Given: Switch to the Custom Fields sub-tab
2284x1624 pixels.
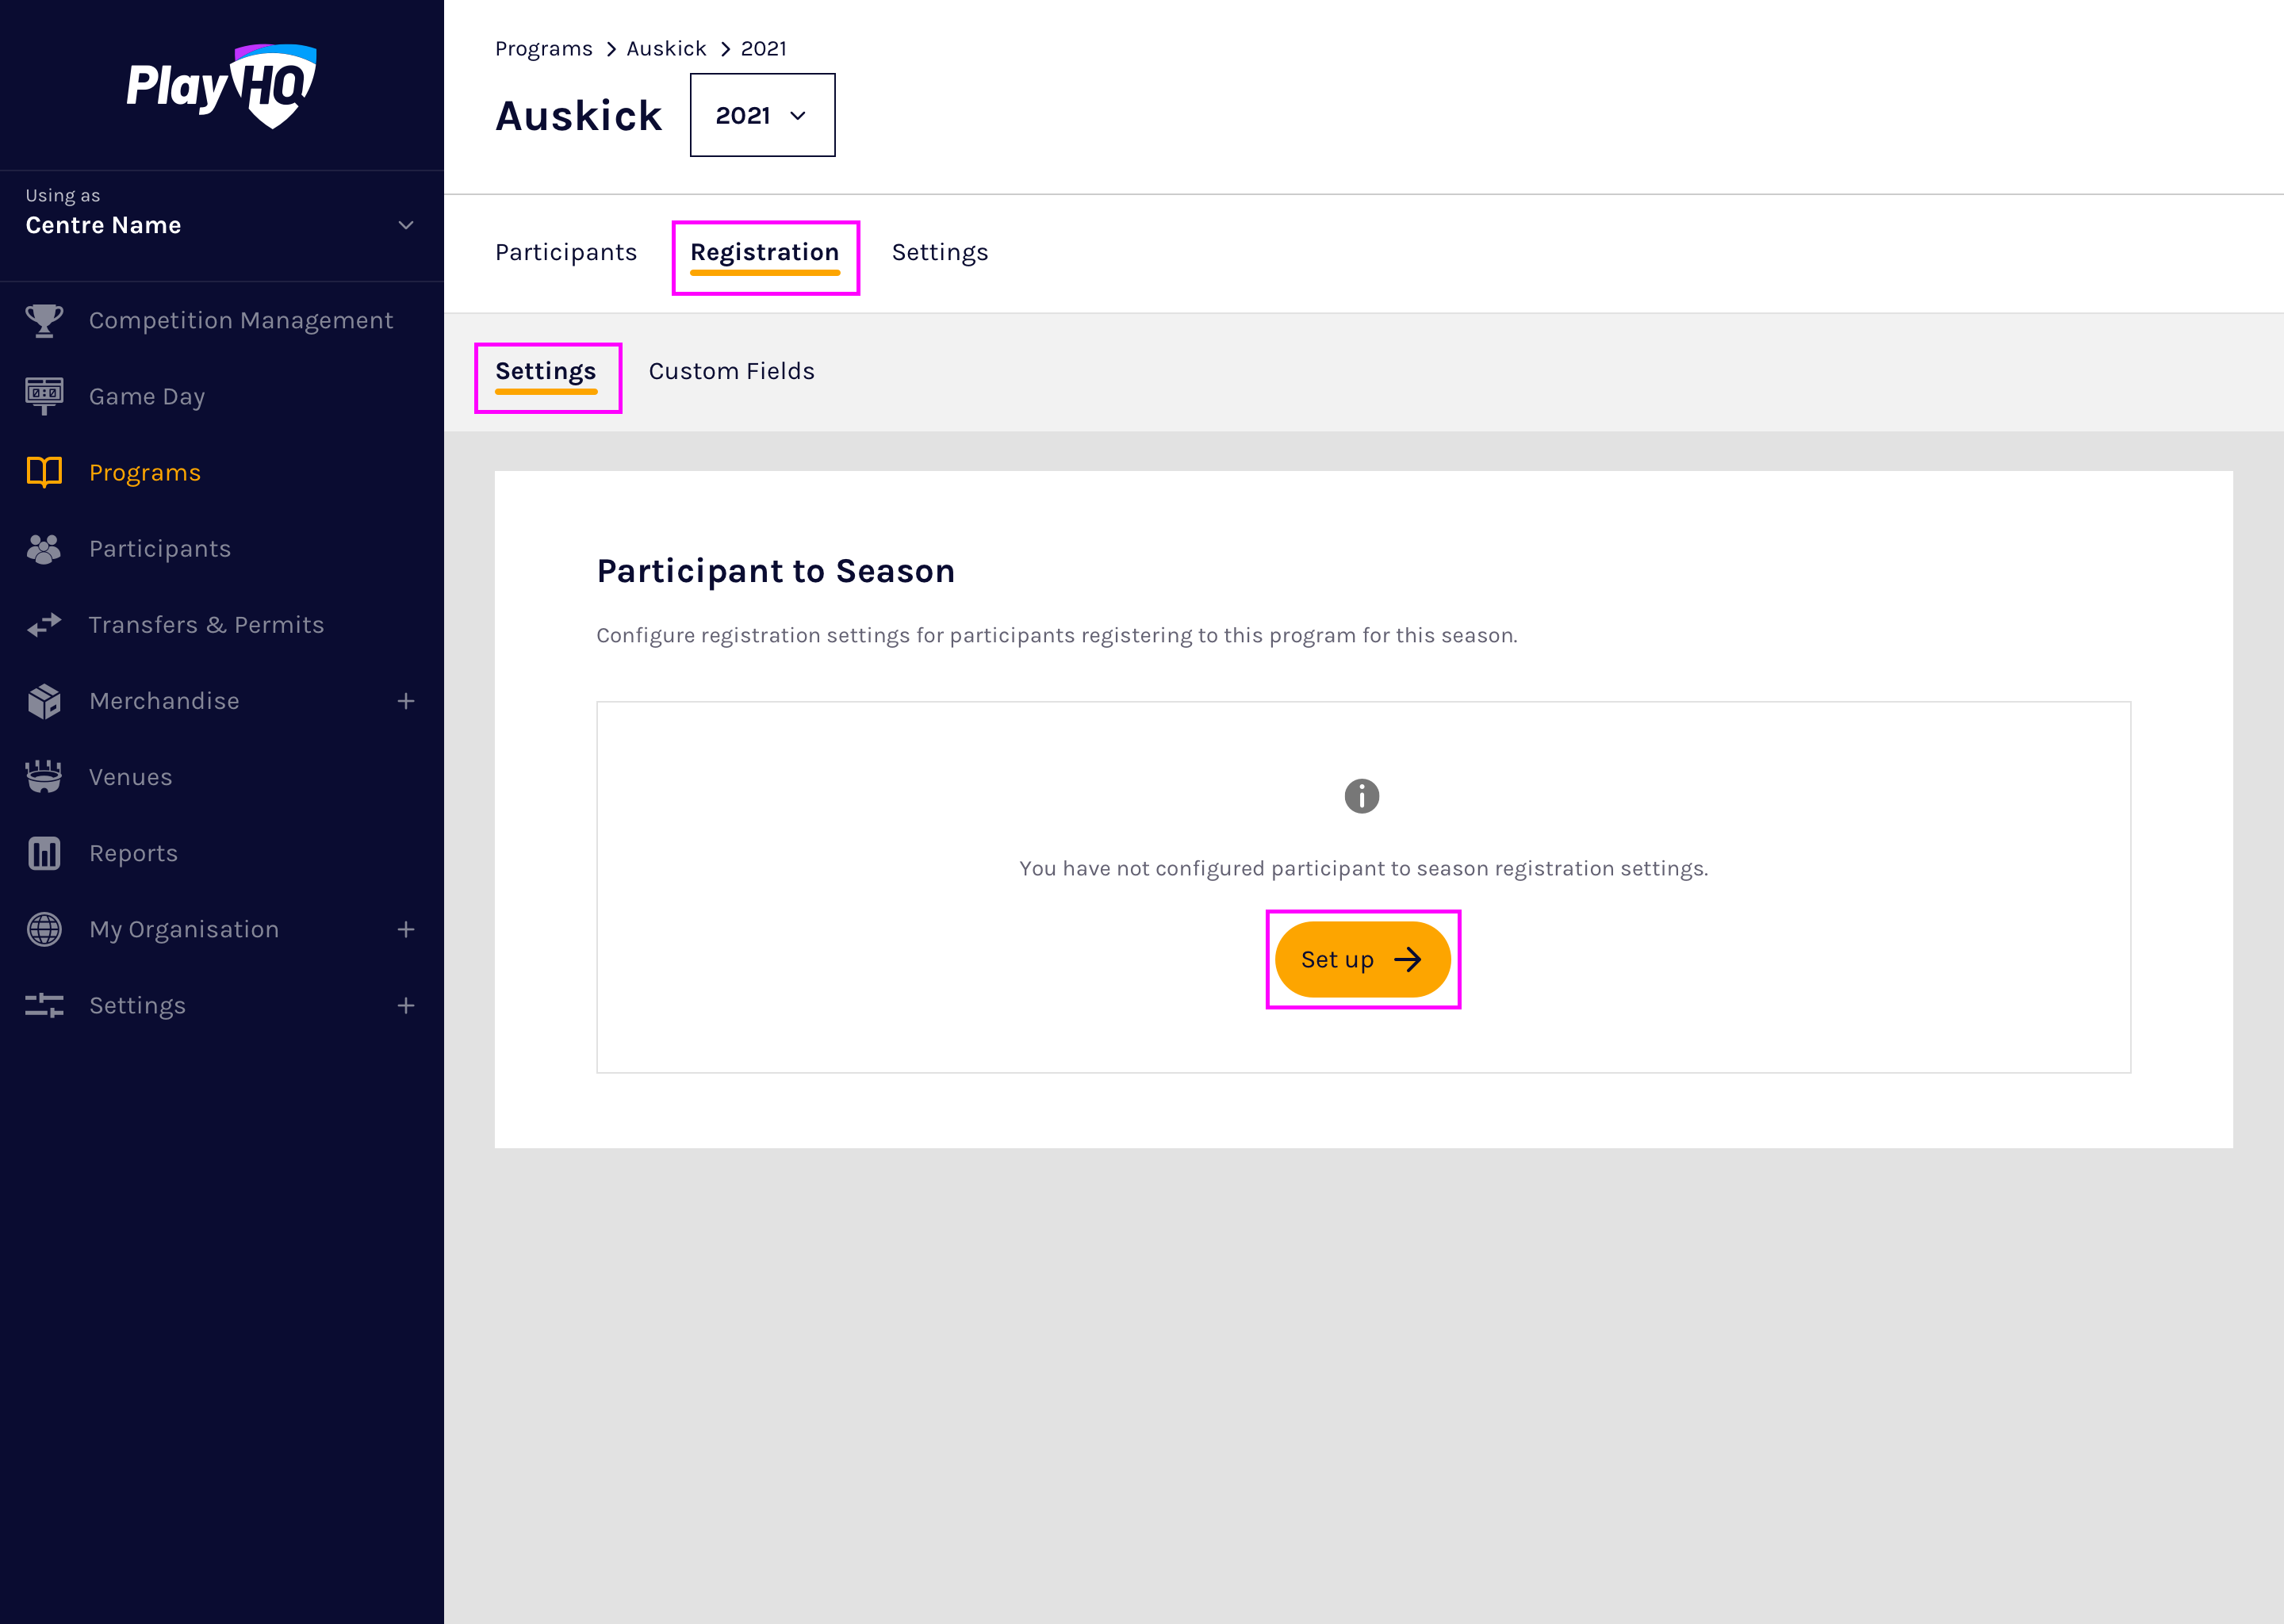Looking at the screenshot, I should pos(731,371).
